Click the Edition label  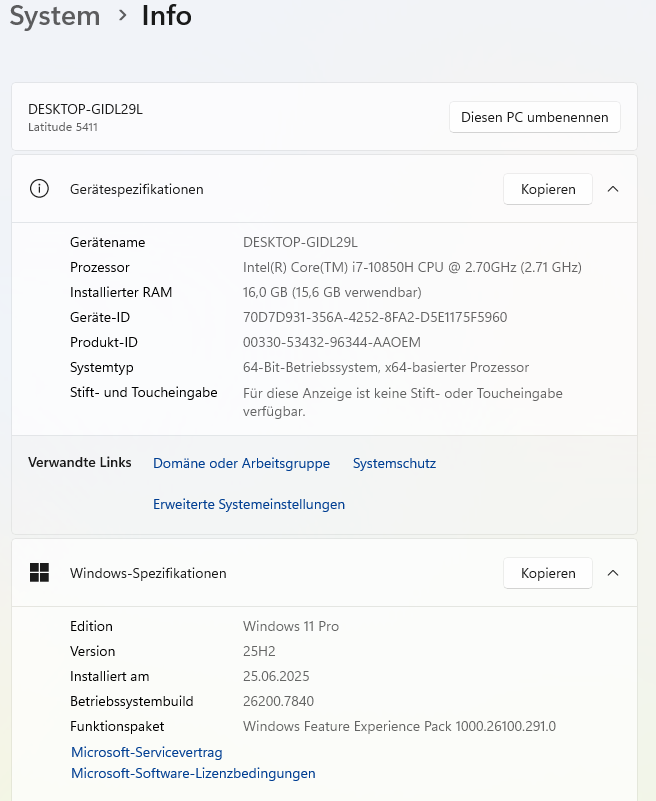(x=91, y=626)
